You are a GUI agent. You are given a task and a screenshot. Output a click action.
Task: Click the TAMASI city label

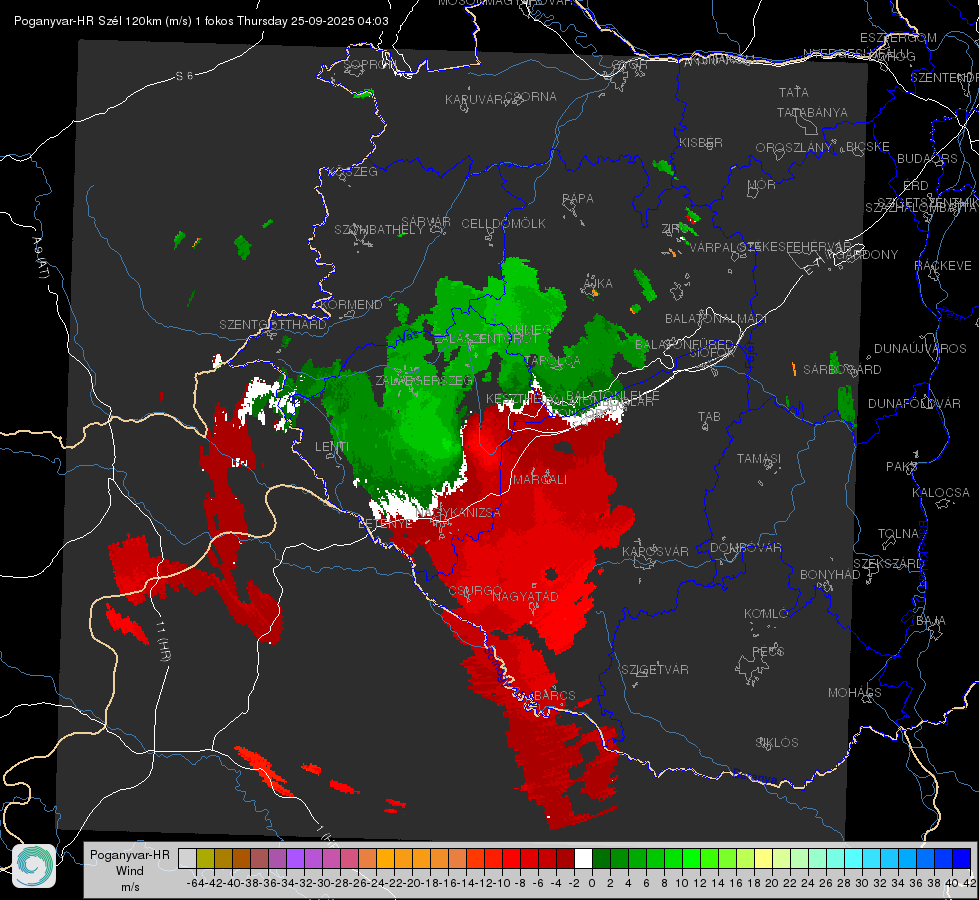759,458
